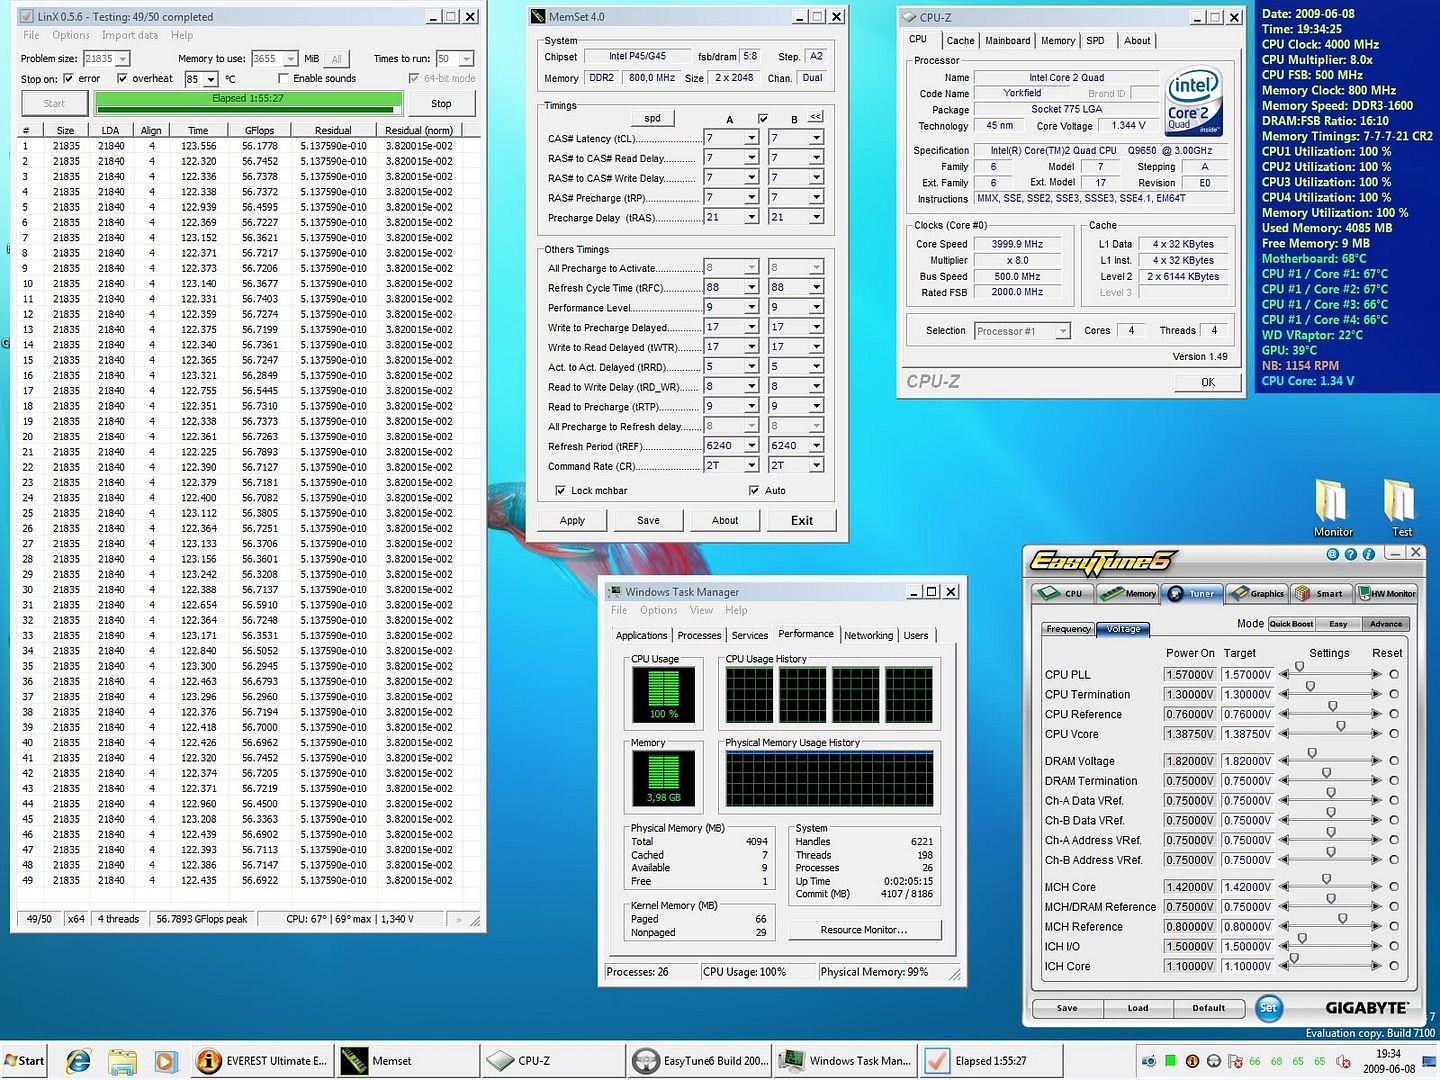Switch to Memset on the taskbar
The image size is (1440, 1080).
tap(406, 1061)
